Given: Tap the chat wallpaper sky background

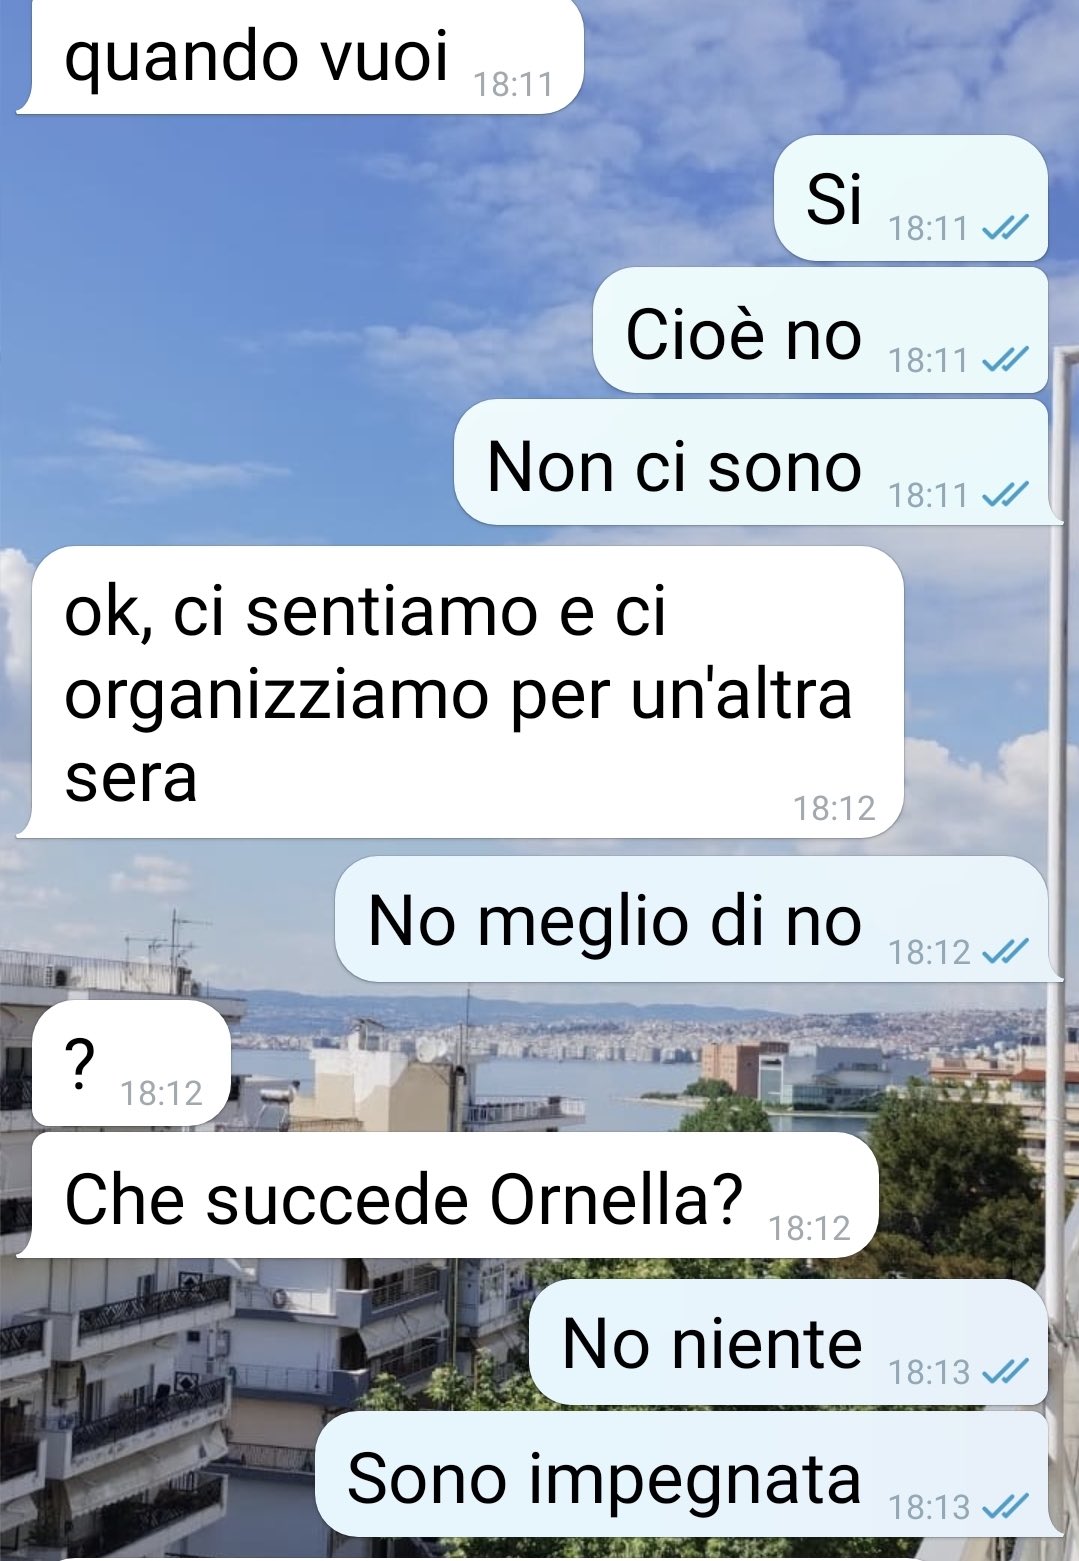Looking at the screenshot, I should point(250,300).
